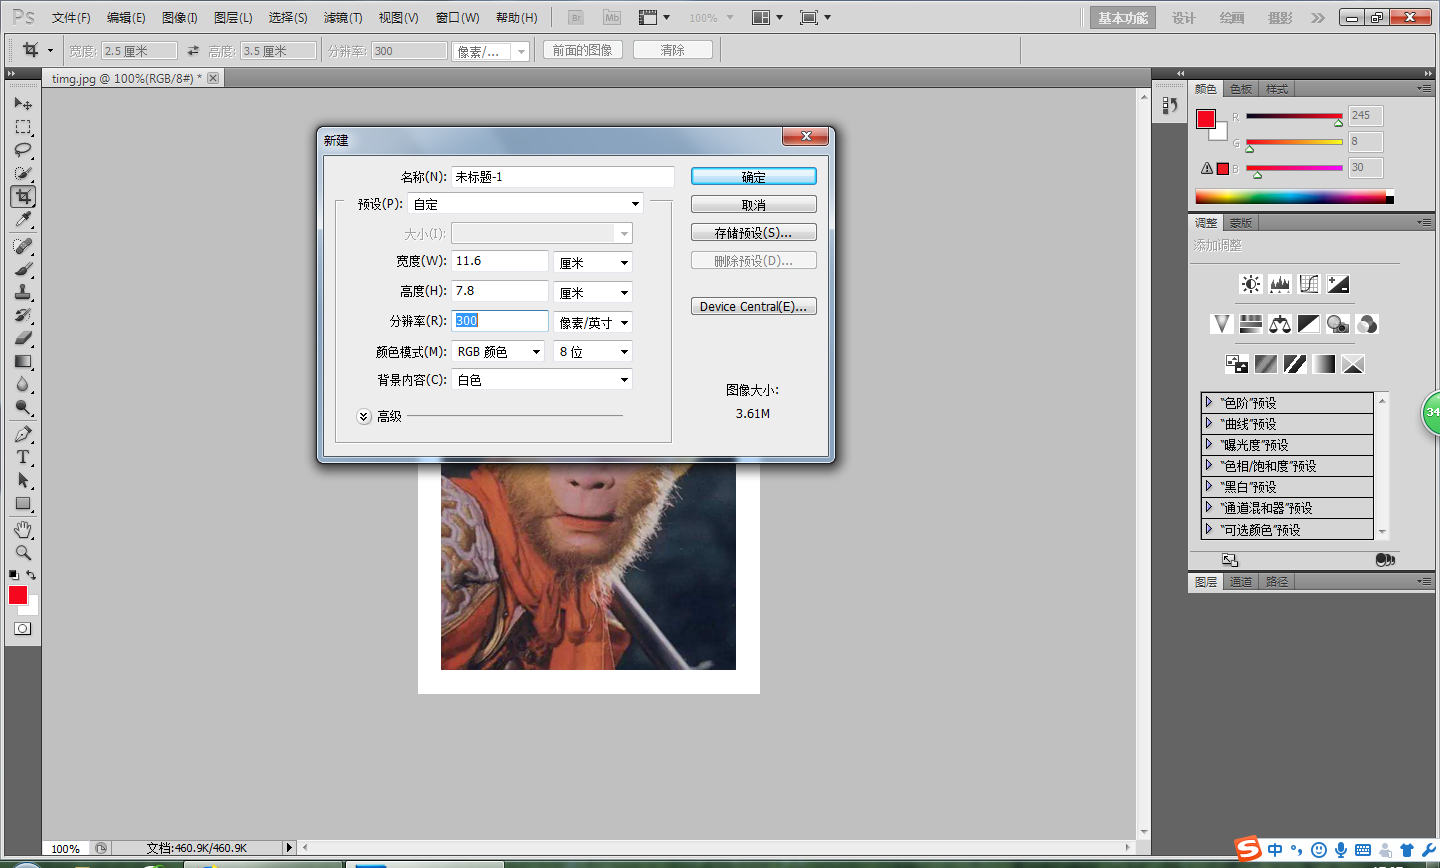
Task: Select the Dodge tool
Action: pos(23,407)
